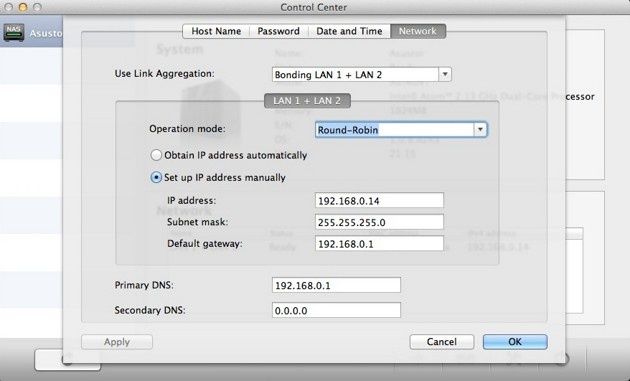
Task: Click the Asustor device name in sidebar
Action: tap(45, 33)
